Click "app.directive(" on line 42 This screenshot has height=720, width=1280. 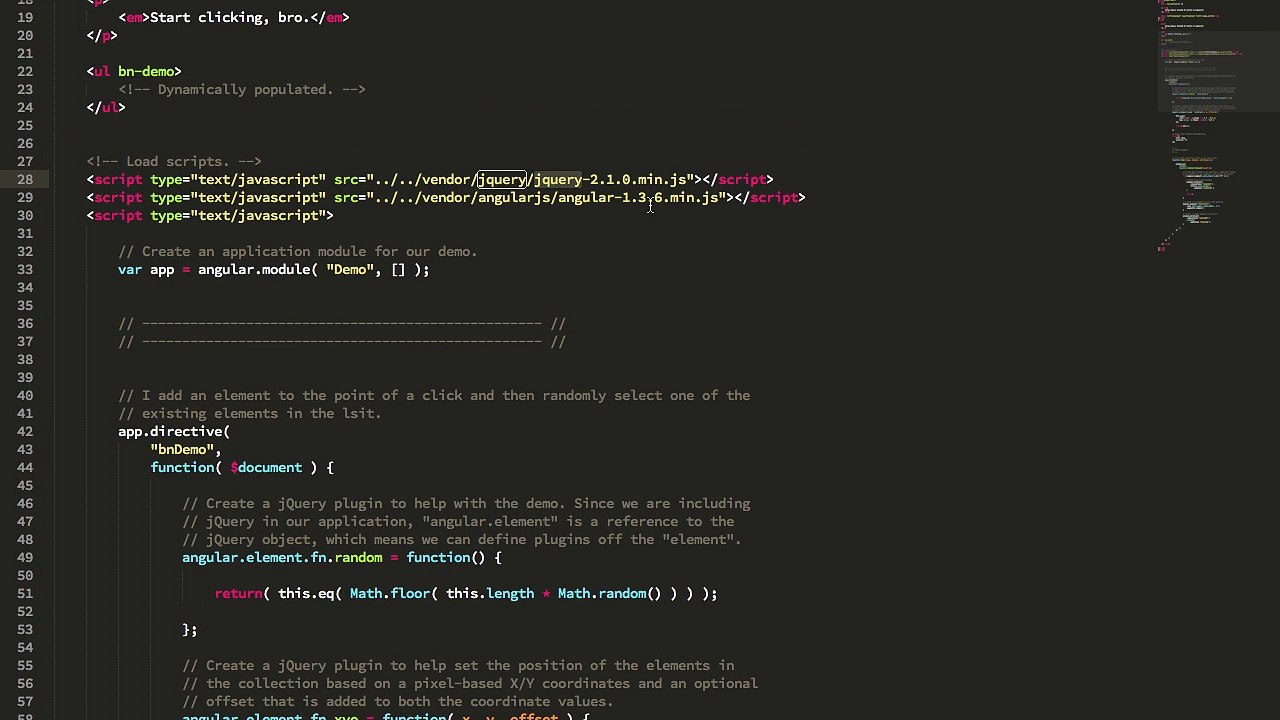point(174,432)
